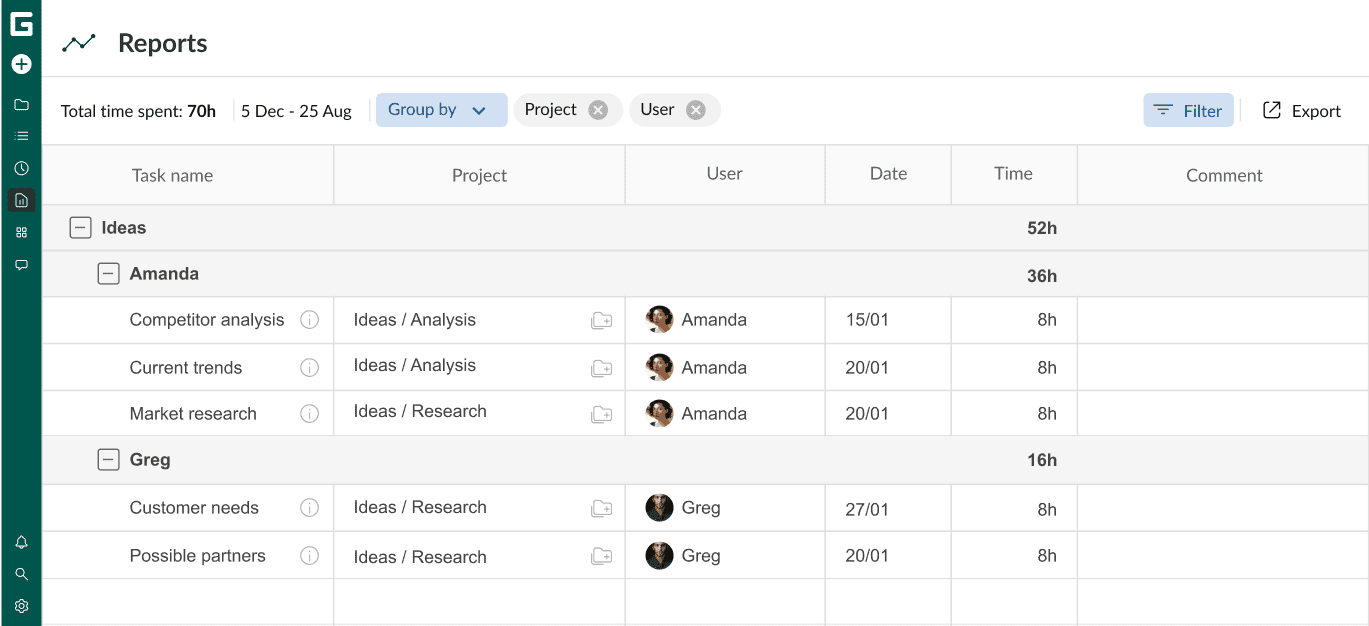Remove the User grouping chip
The height and width of the screenshot is (626, 1369).
696,110
